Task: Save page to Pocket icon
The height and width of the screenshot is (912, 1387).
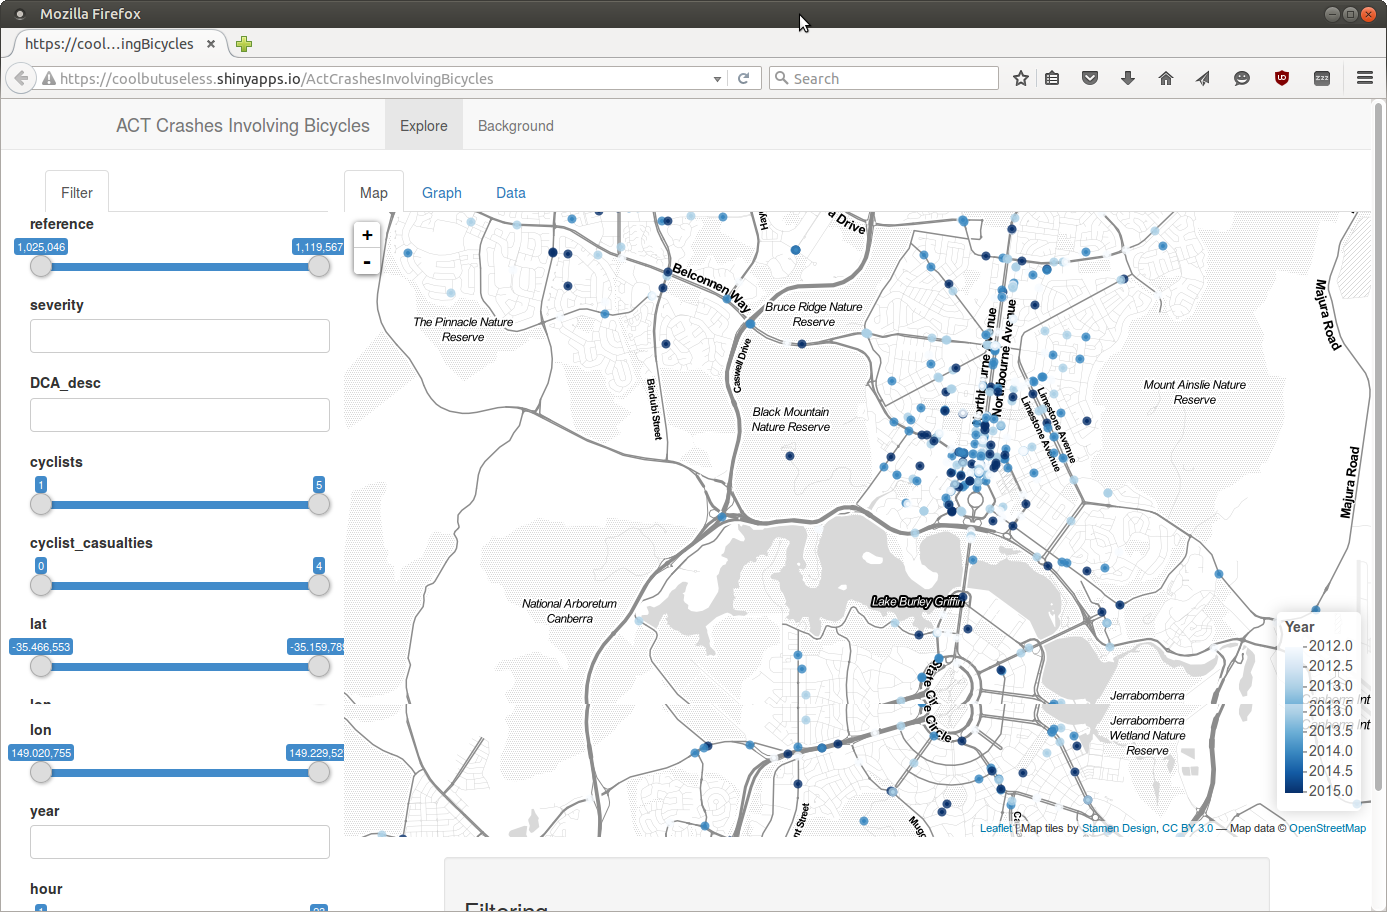Action: click(1090, 78)
